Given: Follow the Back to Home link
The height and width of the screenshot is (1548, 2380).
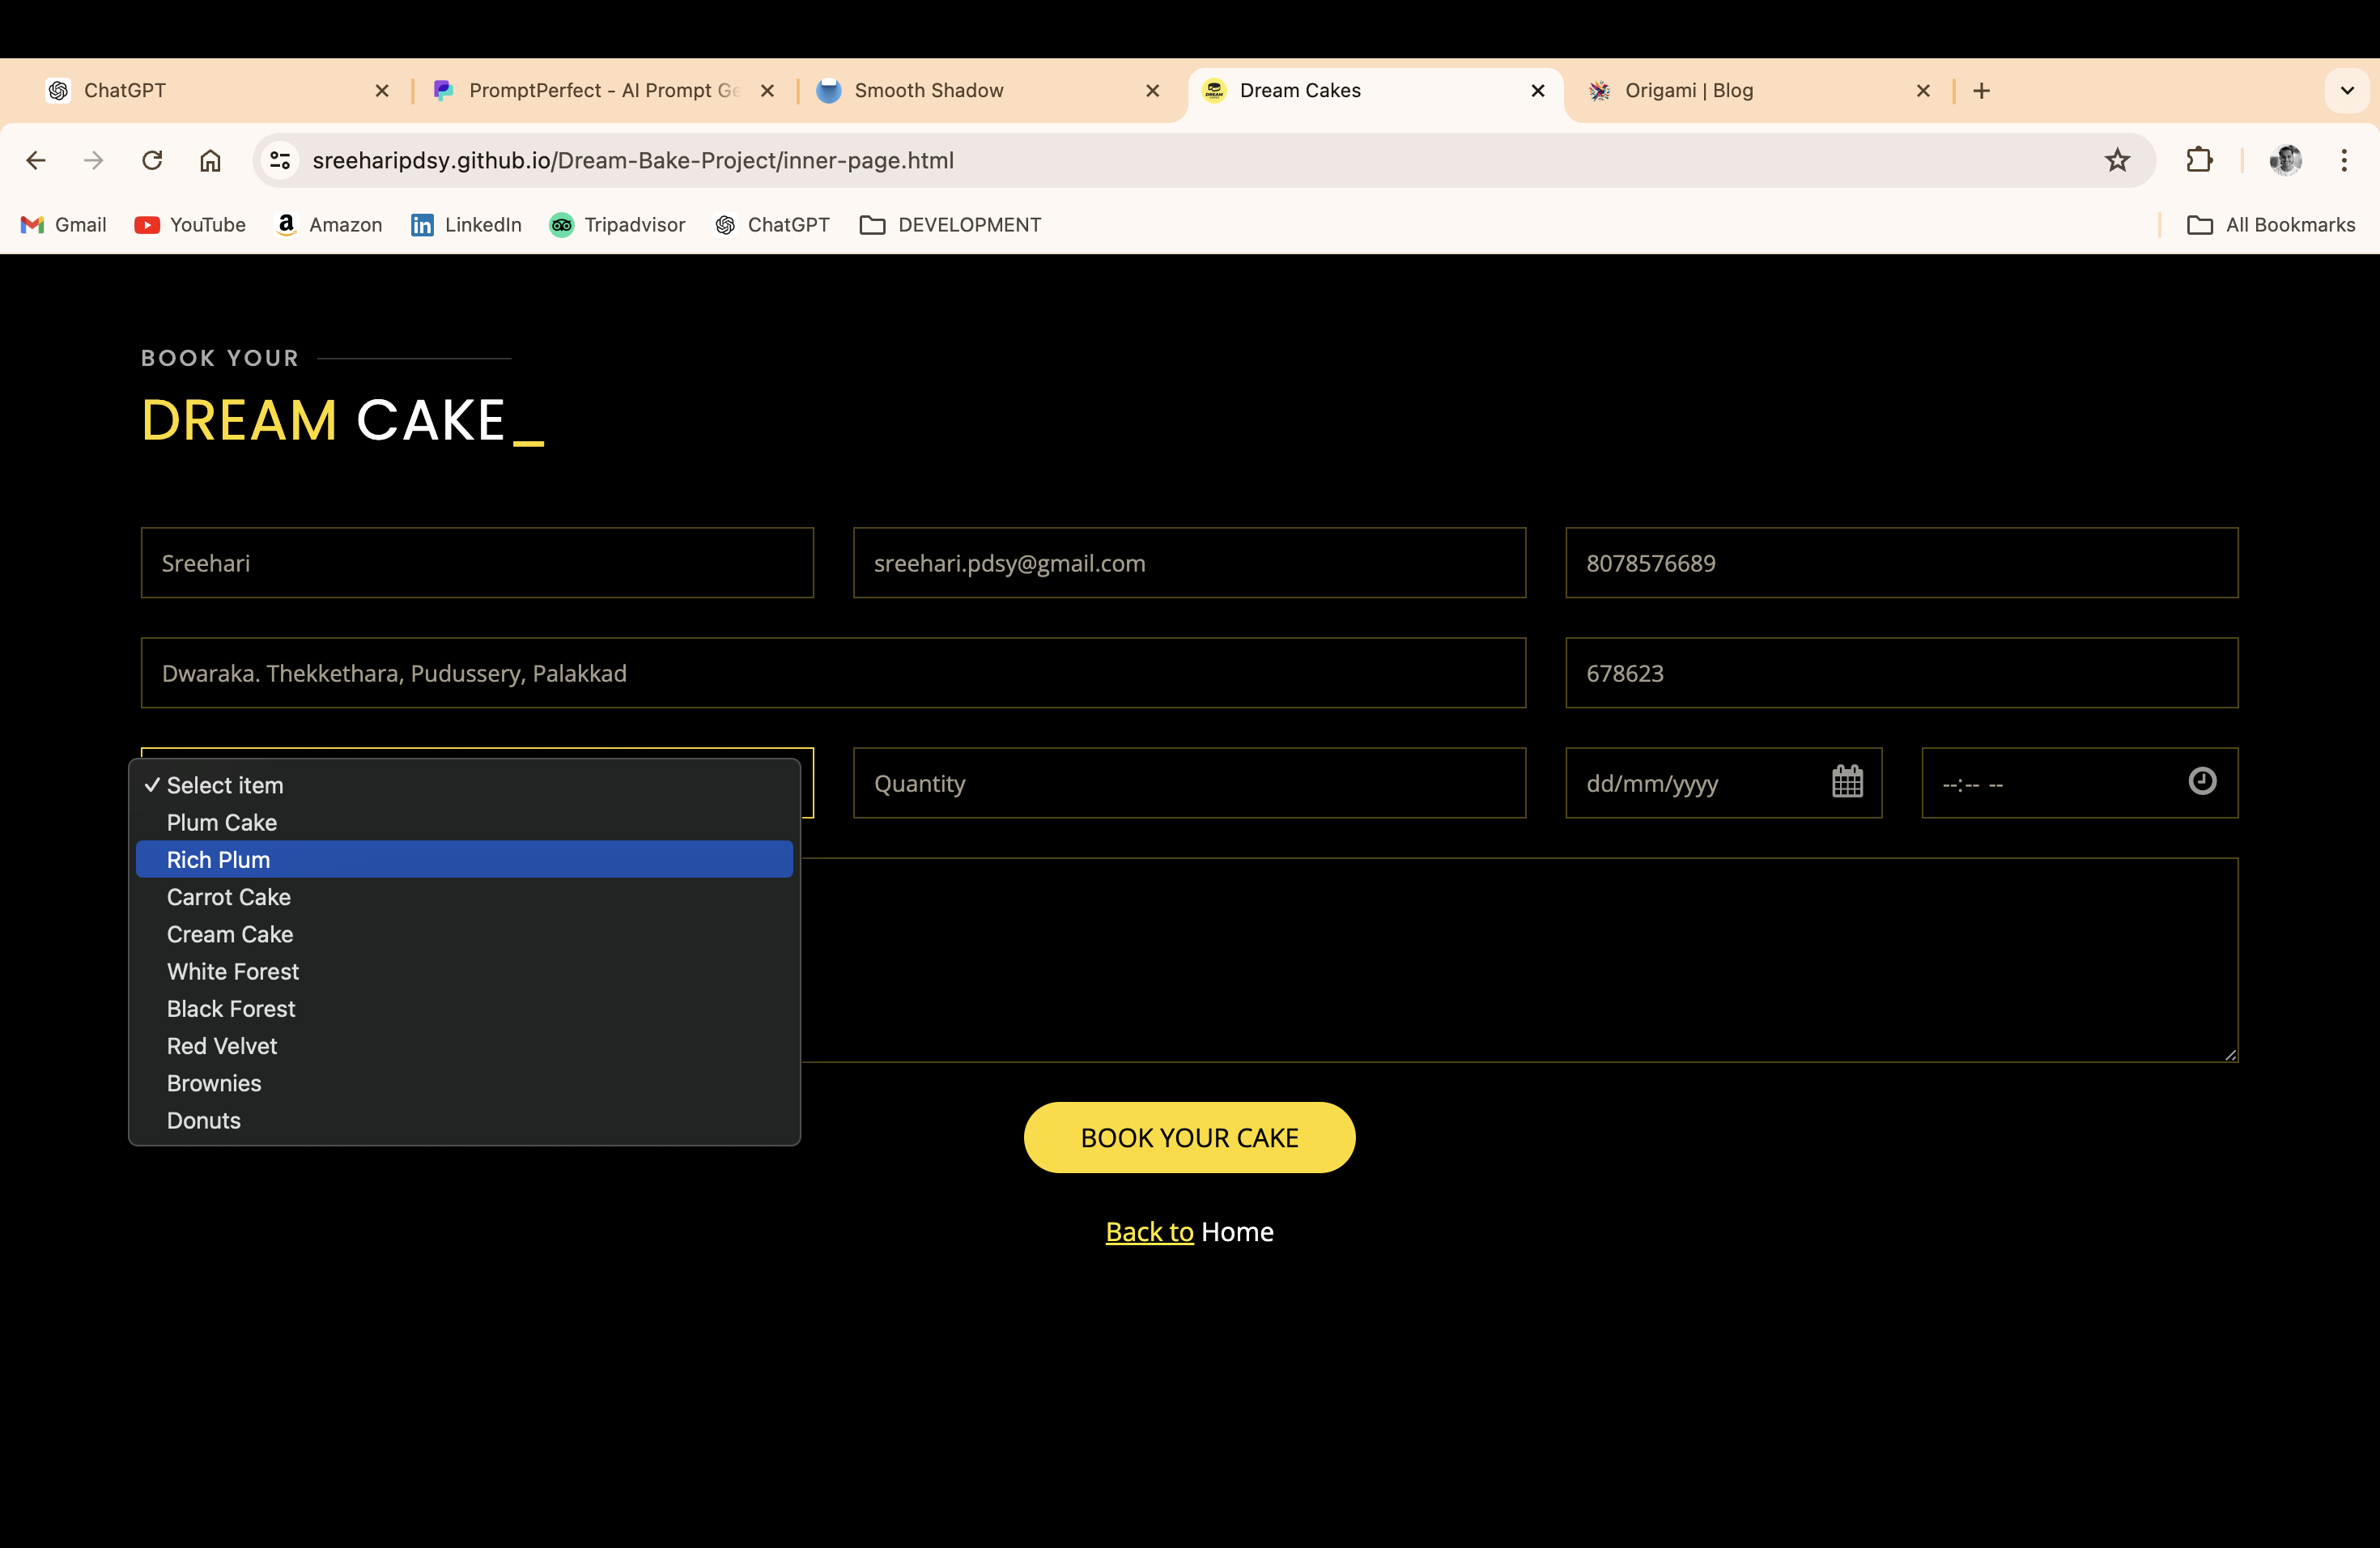Looking at the screenshot, I should [1150, 1232].
